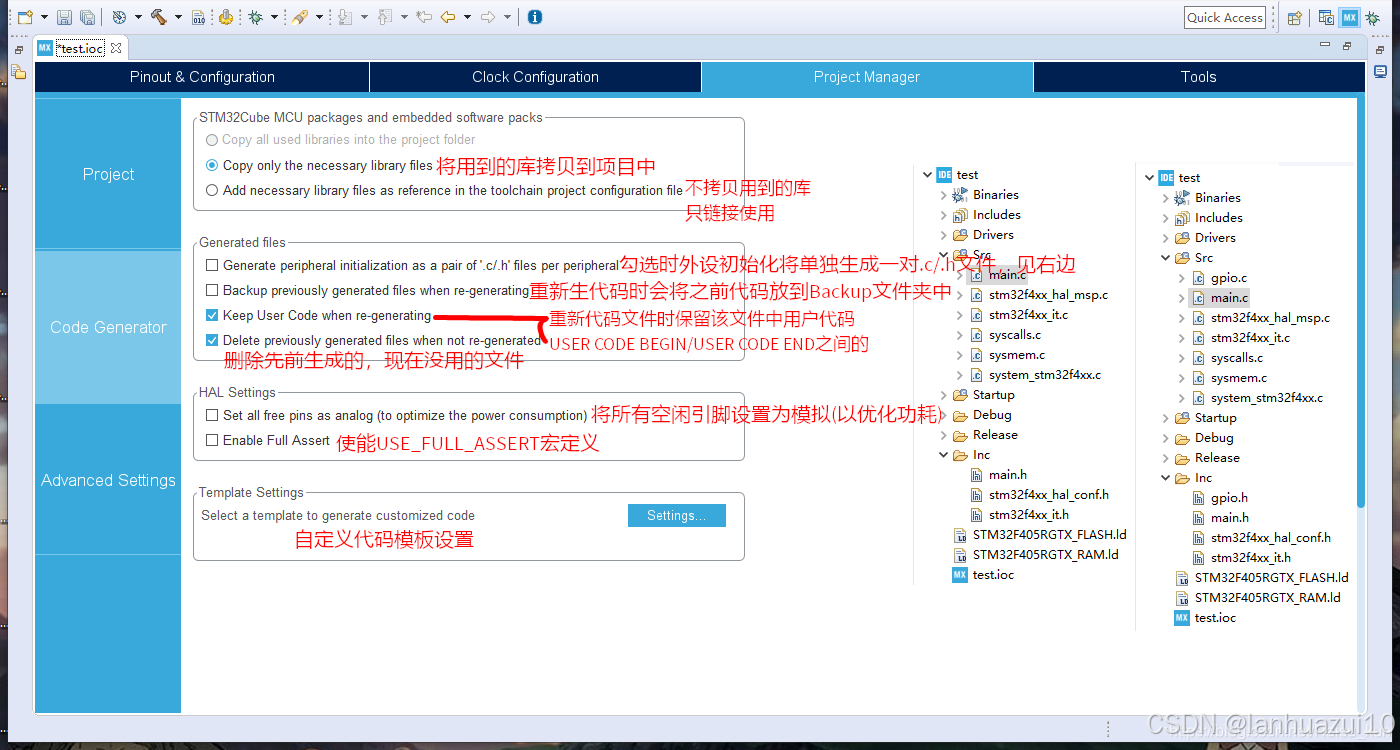
Task: Uncheck Delete previously generated files when not re-generated
Action: pos(212,340)
